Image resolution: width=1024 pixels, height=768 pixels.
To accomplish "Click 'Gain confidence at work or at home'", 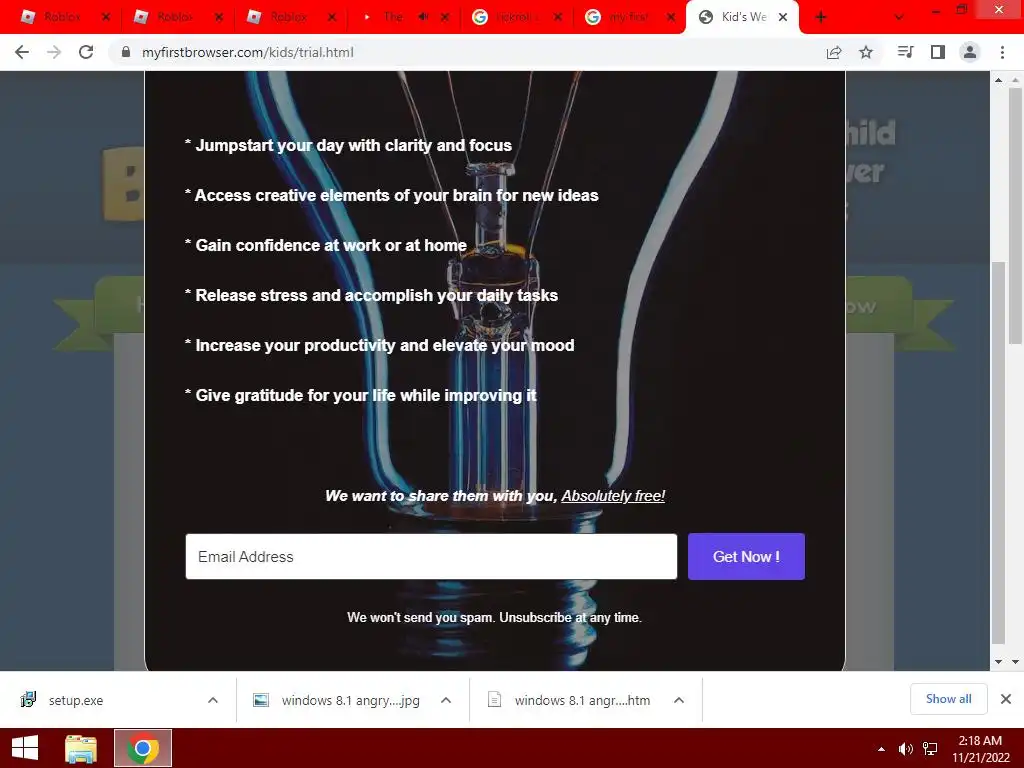I will (x=331, y=245).
